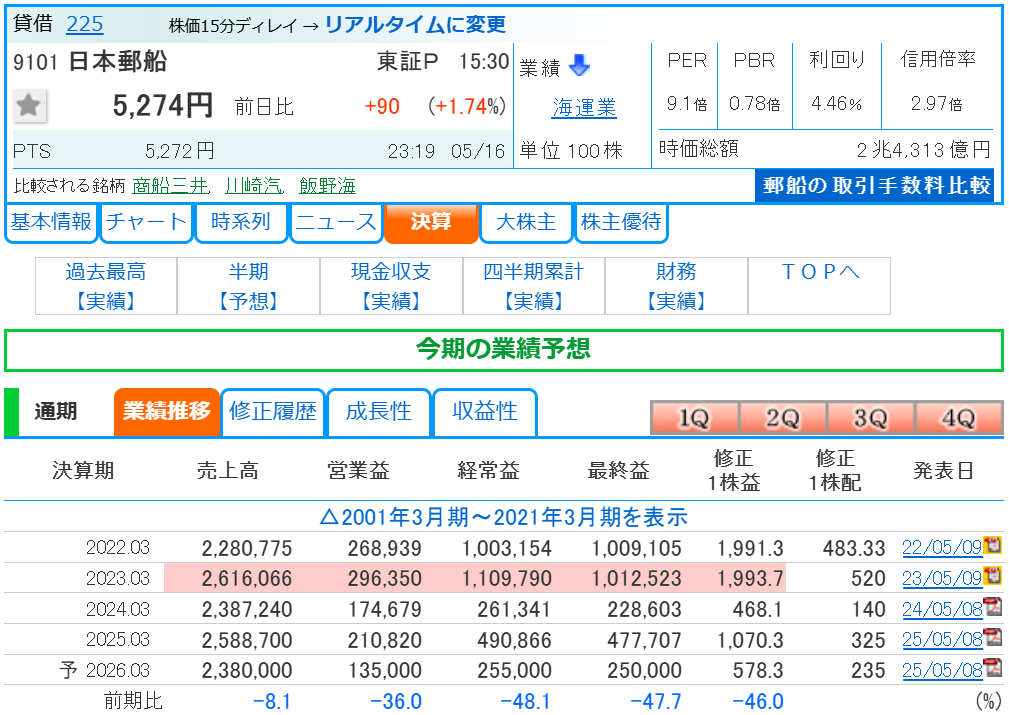Image resolution: width=1009 pixels, height=715 pixels.
Task: Open the document icon beside 23/05/09
Action: point(993,576)
